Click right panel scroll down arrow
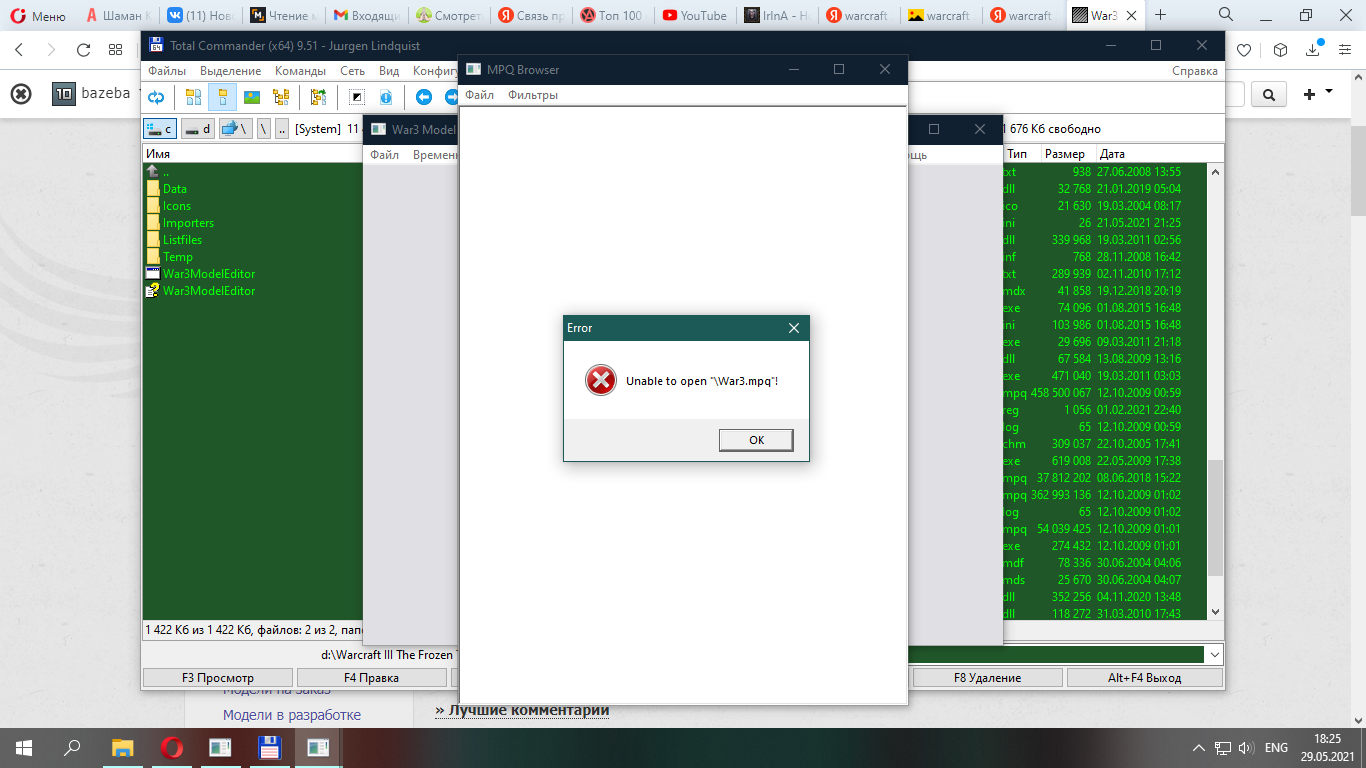This screenshot has width=1366, height=768. tap(1215, 612)
